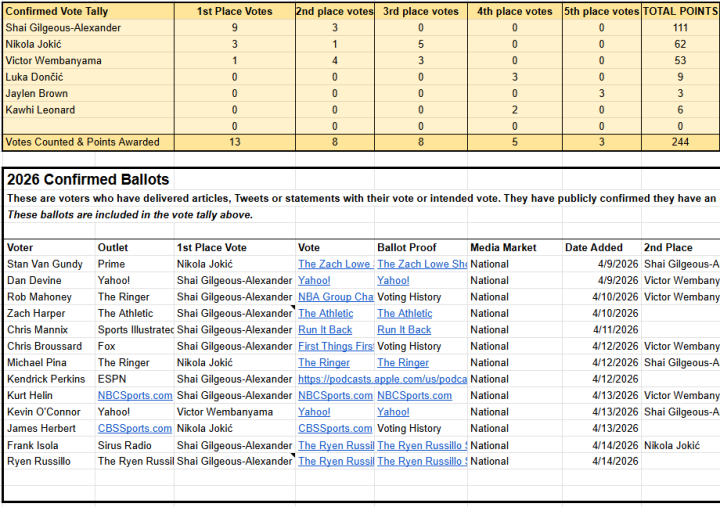Click Frank Isola's Ryen Russillo vote link

click(335, 445)
